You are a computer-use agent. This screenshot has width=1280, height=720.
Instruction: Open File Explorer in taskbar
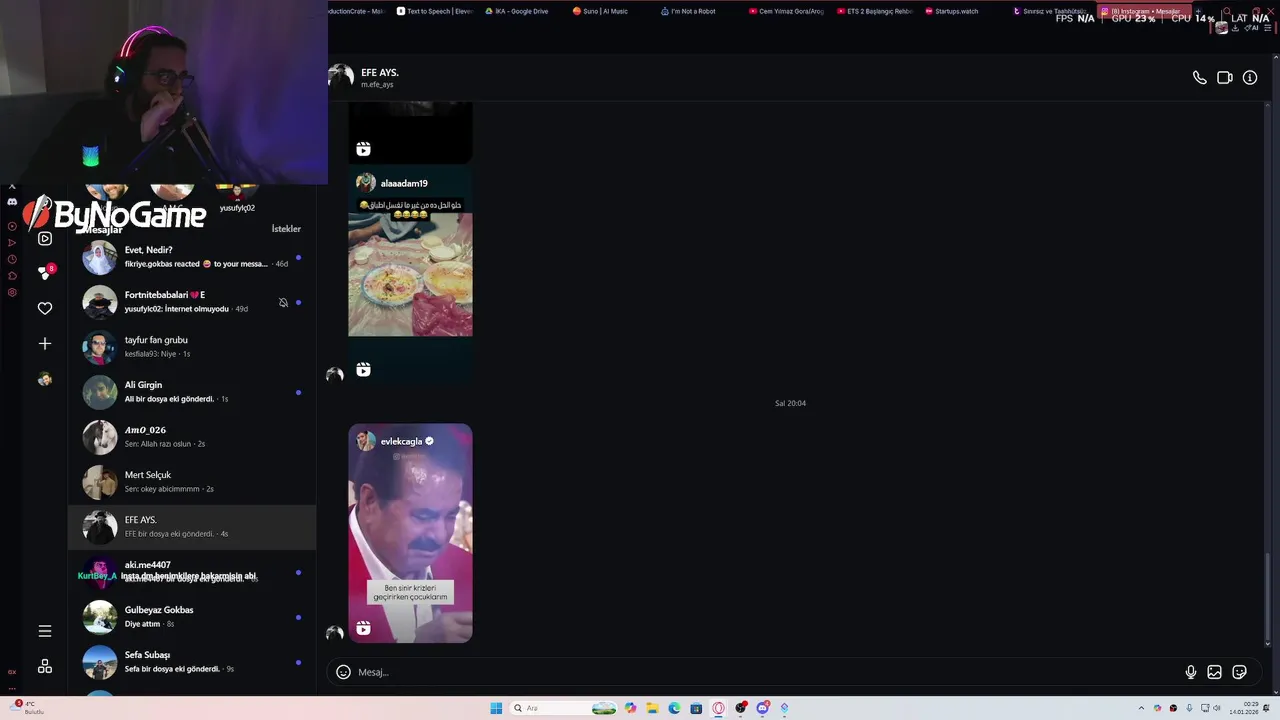652,708
